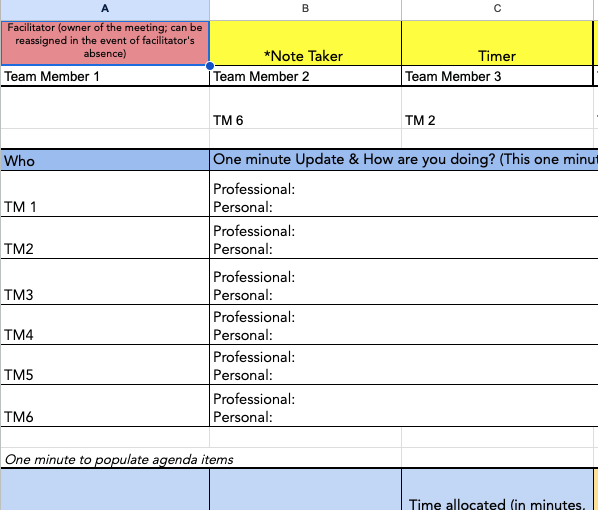Screen dimensions: 598x510
Task: Click the Professional/Personal cell for TM6
Action: coord(404,406)
